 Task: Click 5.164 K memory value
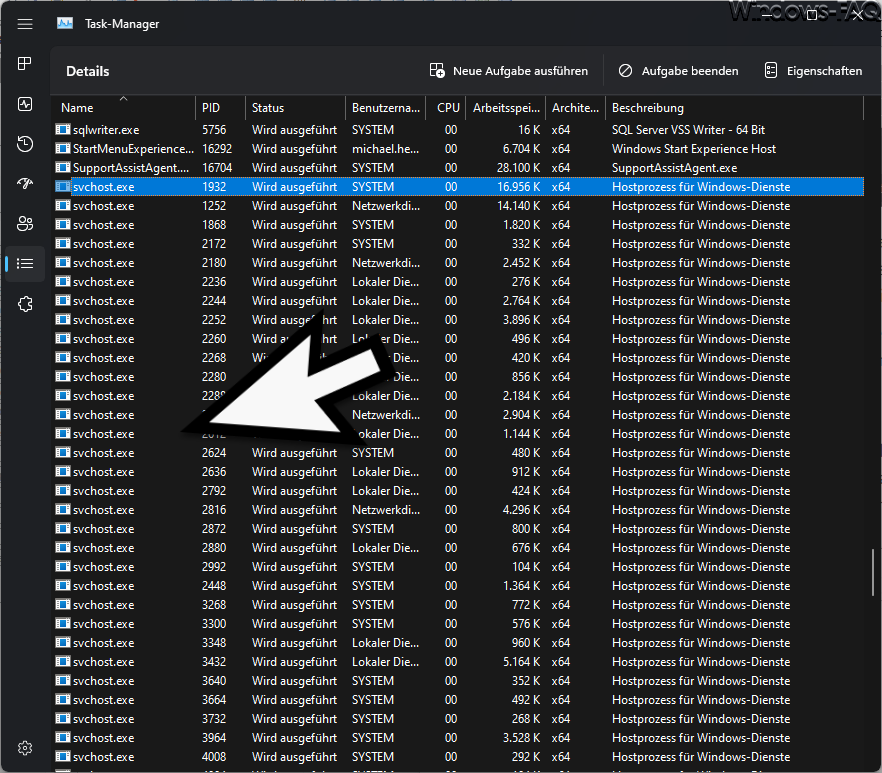click(521, 662)
